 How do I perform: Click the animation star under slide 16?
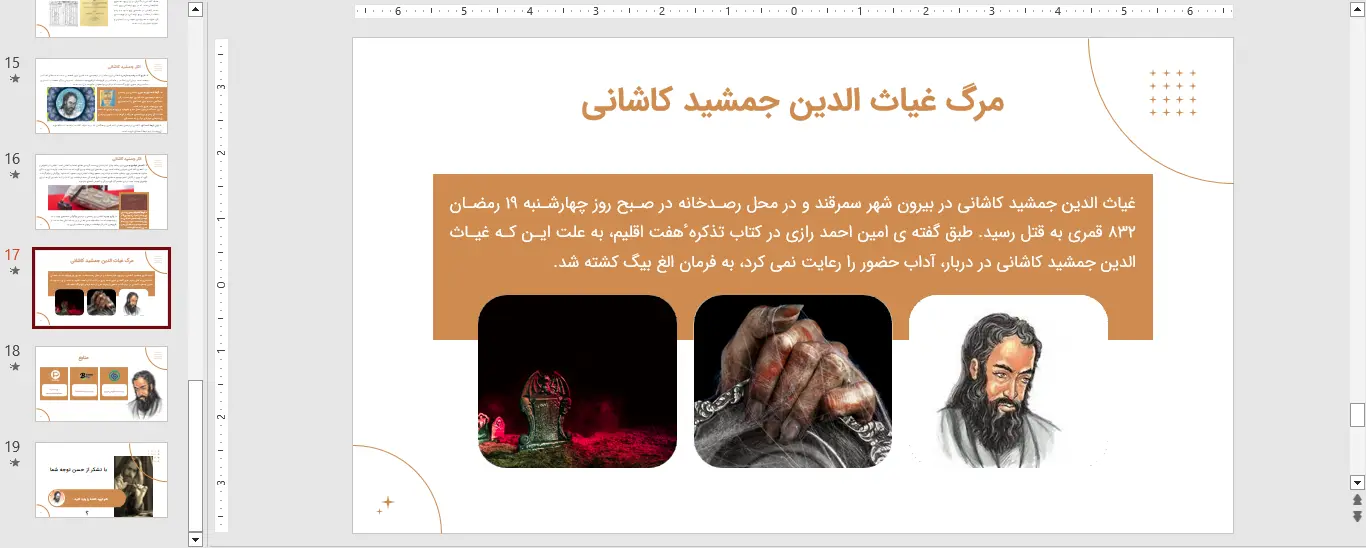tap(14, 174)
